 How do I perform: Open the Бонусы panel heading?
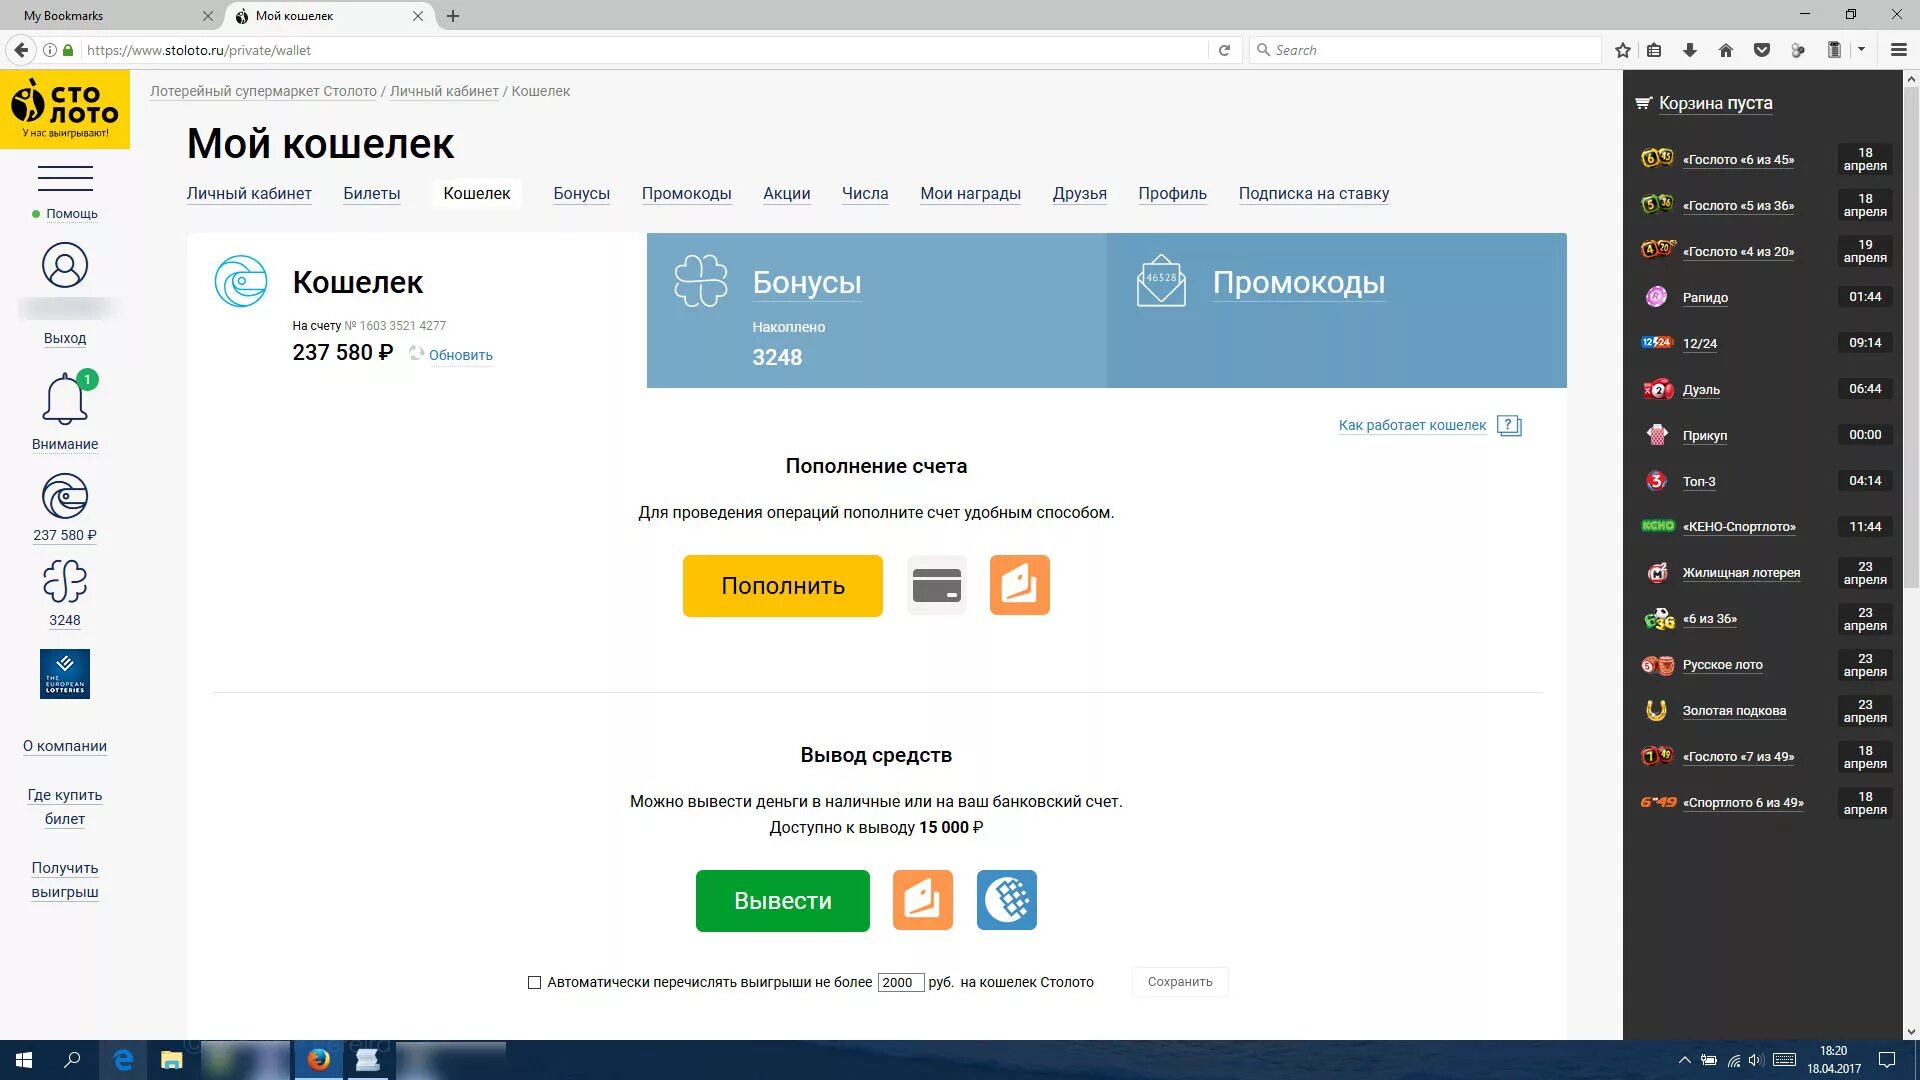pyautogui.click(x=807, y=283)
